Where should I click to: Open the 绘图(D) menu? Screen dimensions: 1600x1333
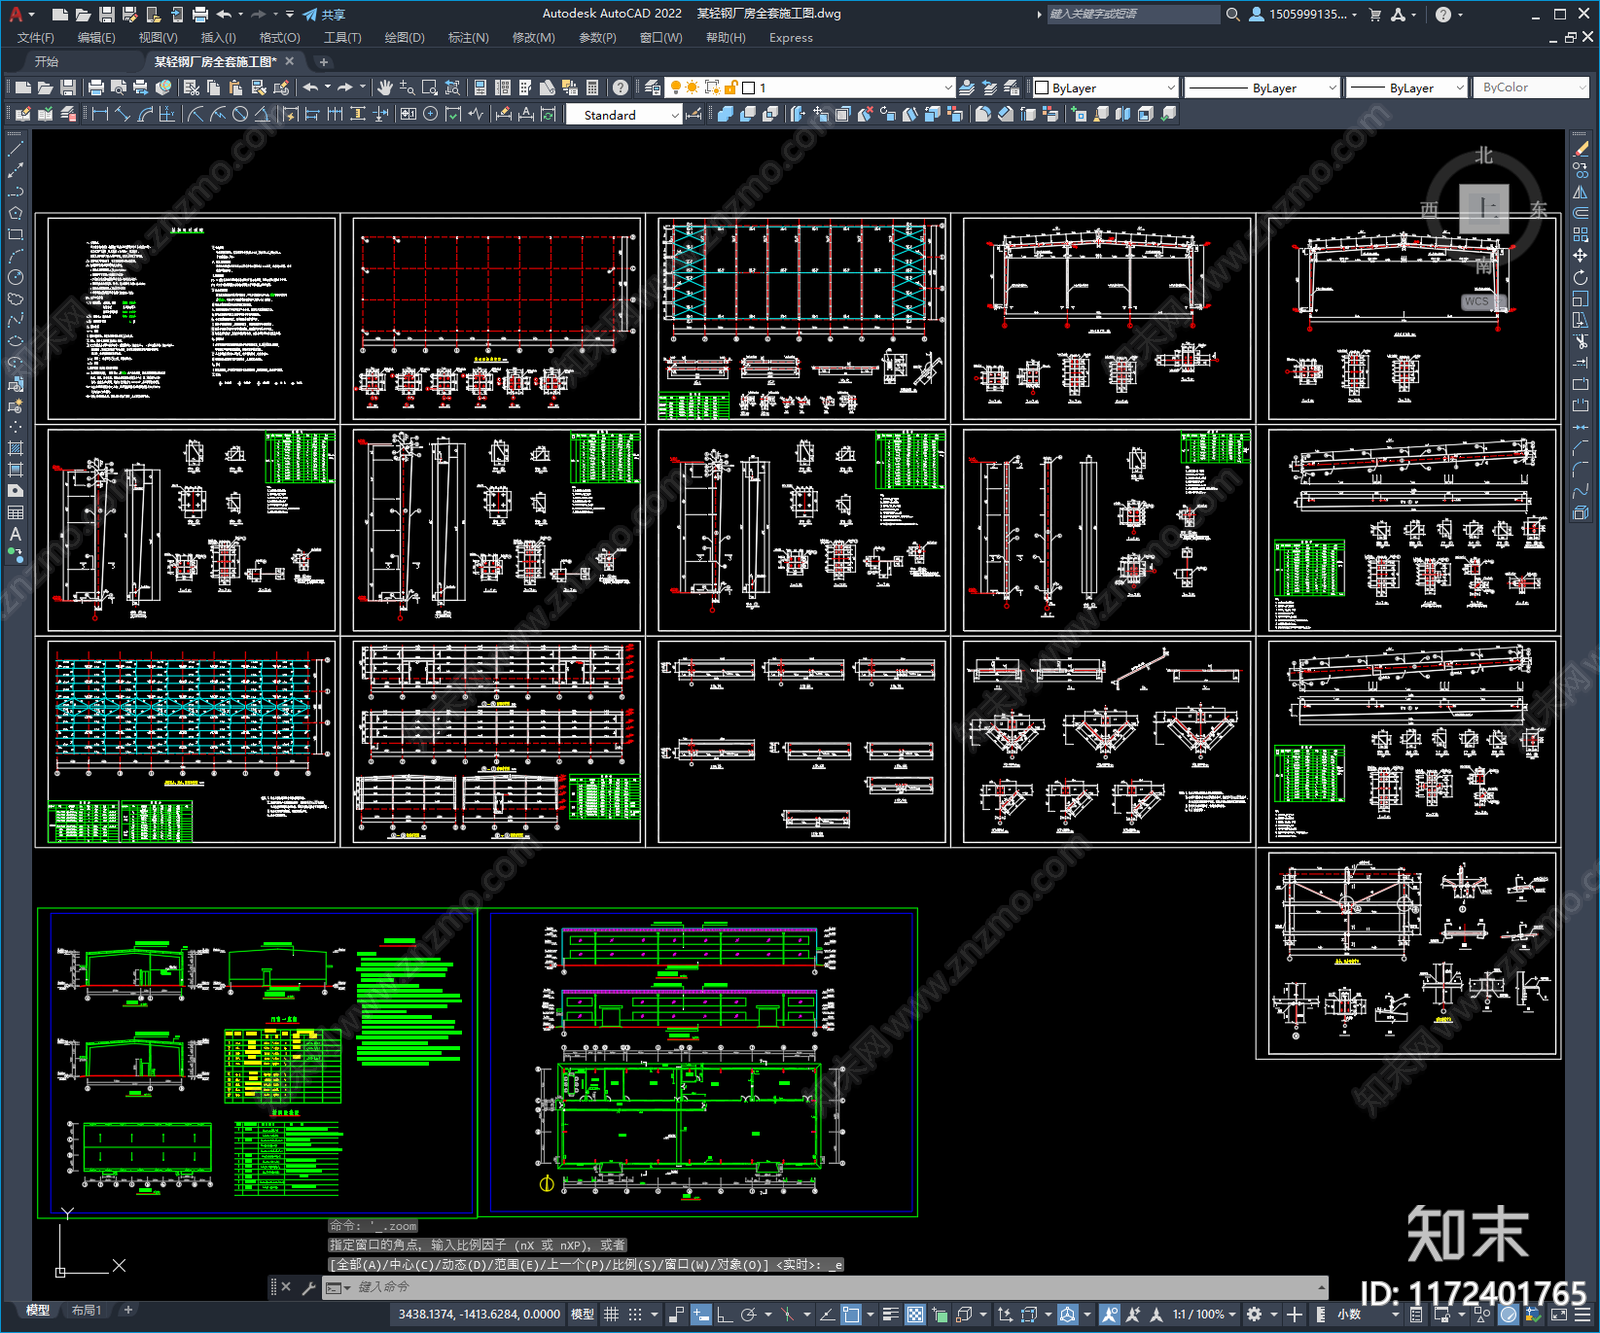point(404,38)
